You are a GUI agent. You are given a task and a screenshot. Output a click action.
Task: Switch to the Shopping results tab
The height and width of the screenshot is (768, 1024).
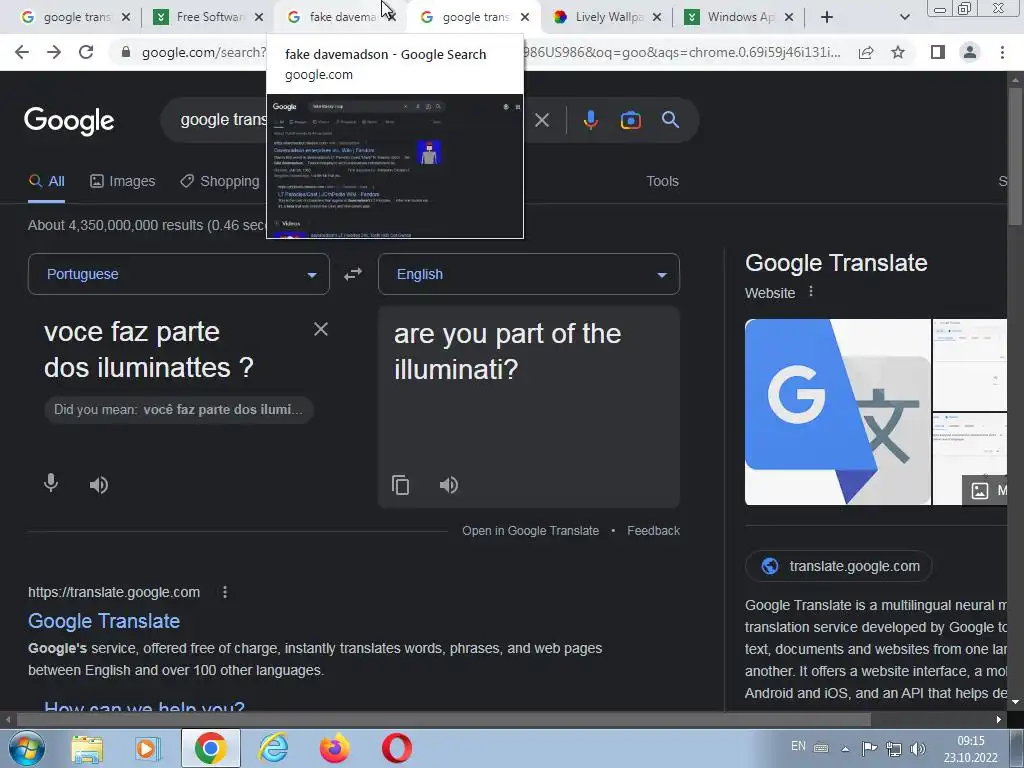(220, 181)
